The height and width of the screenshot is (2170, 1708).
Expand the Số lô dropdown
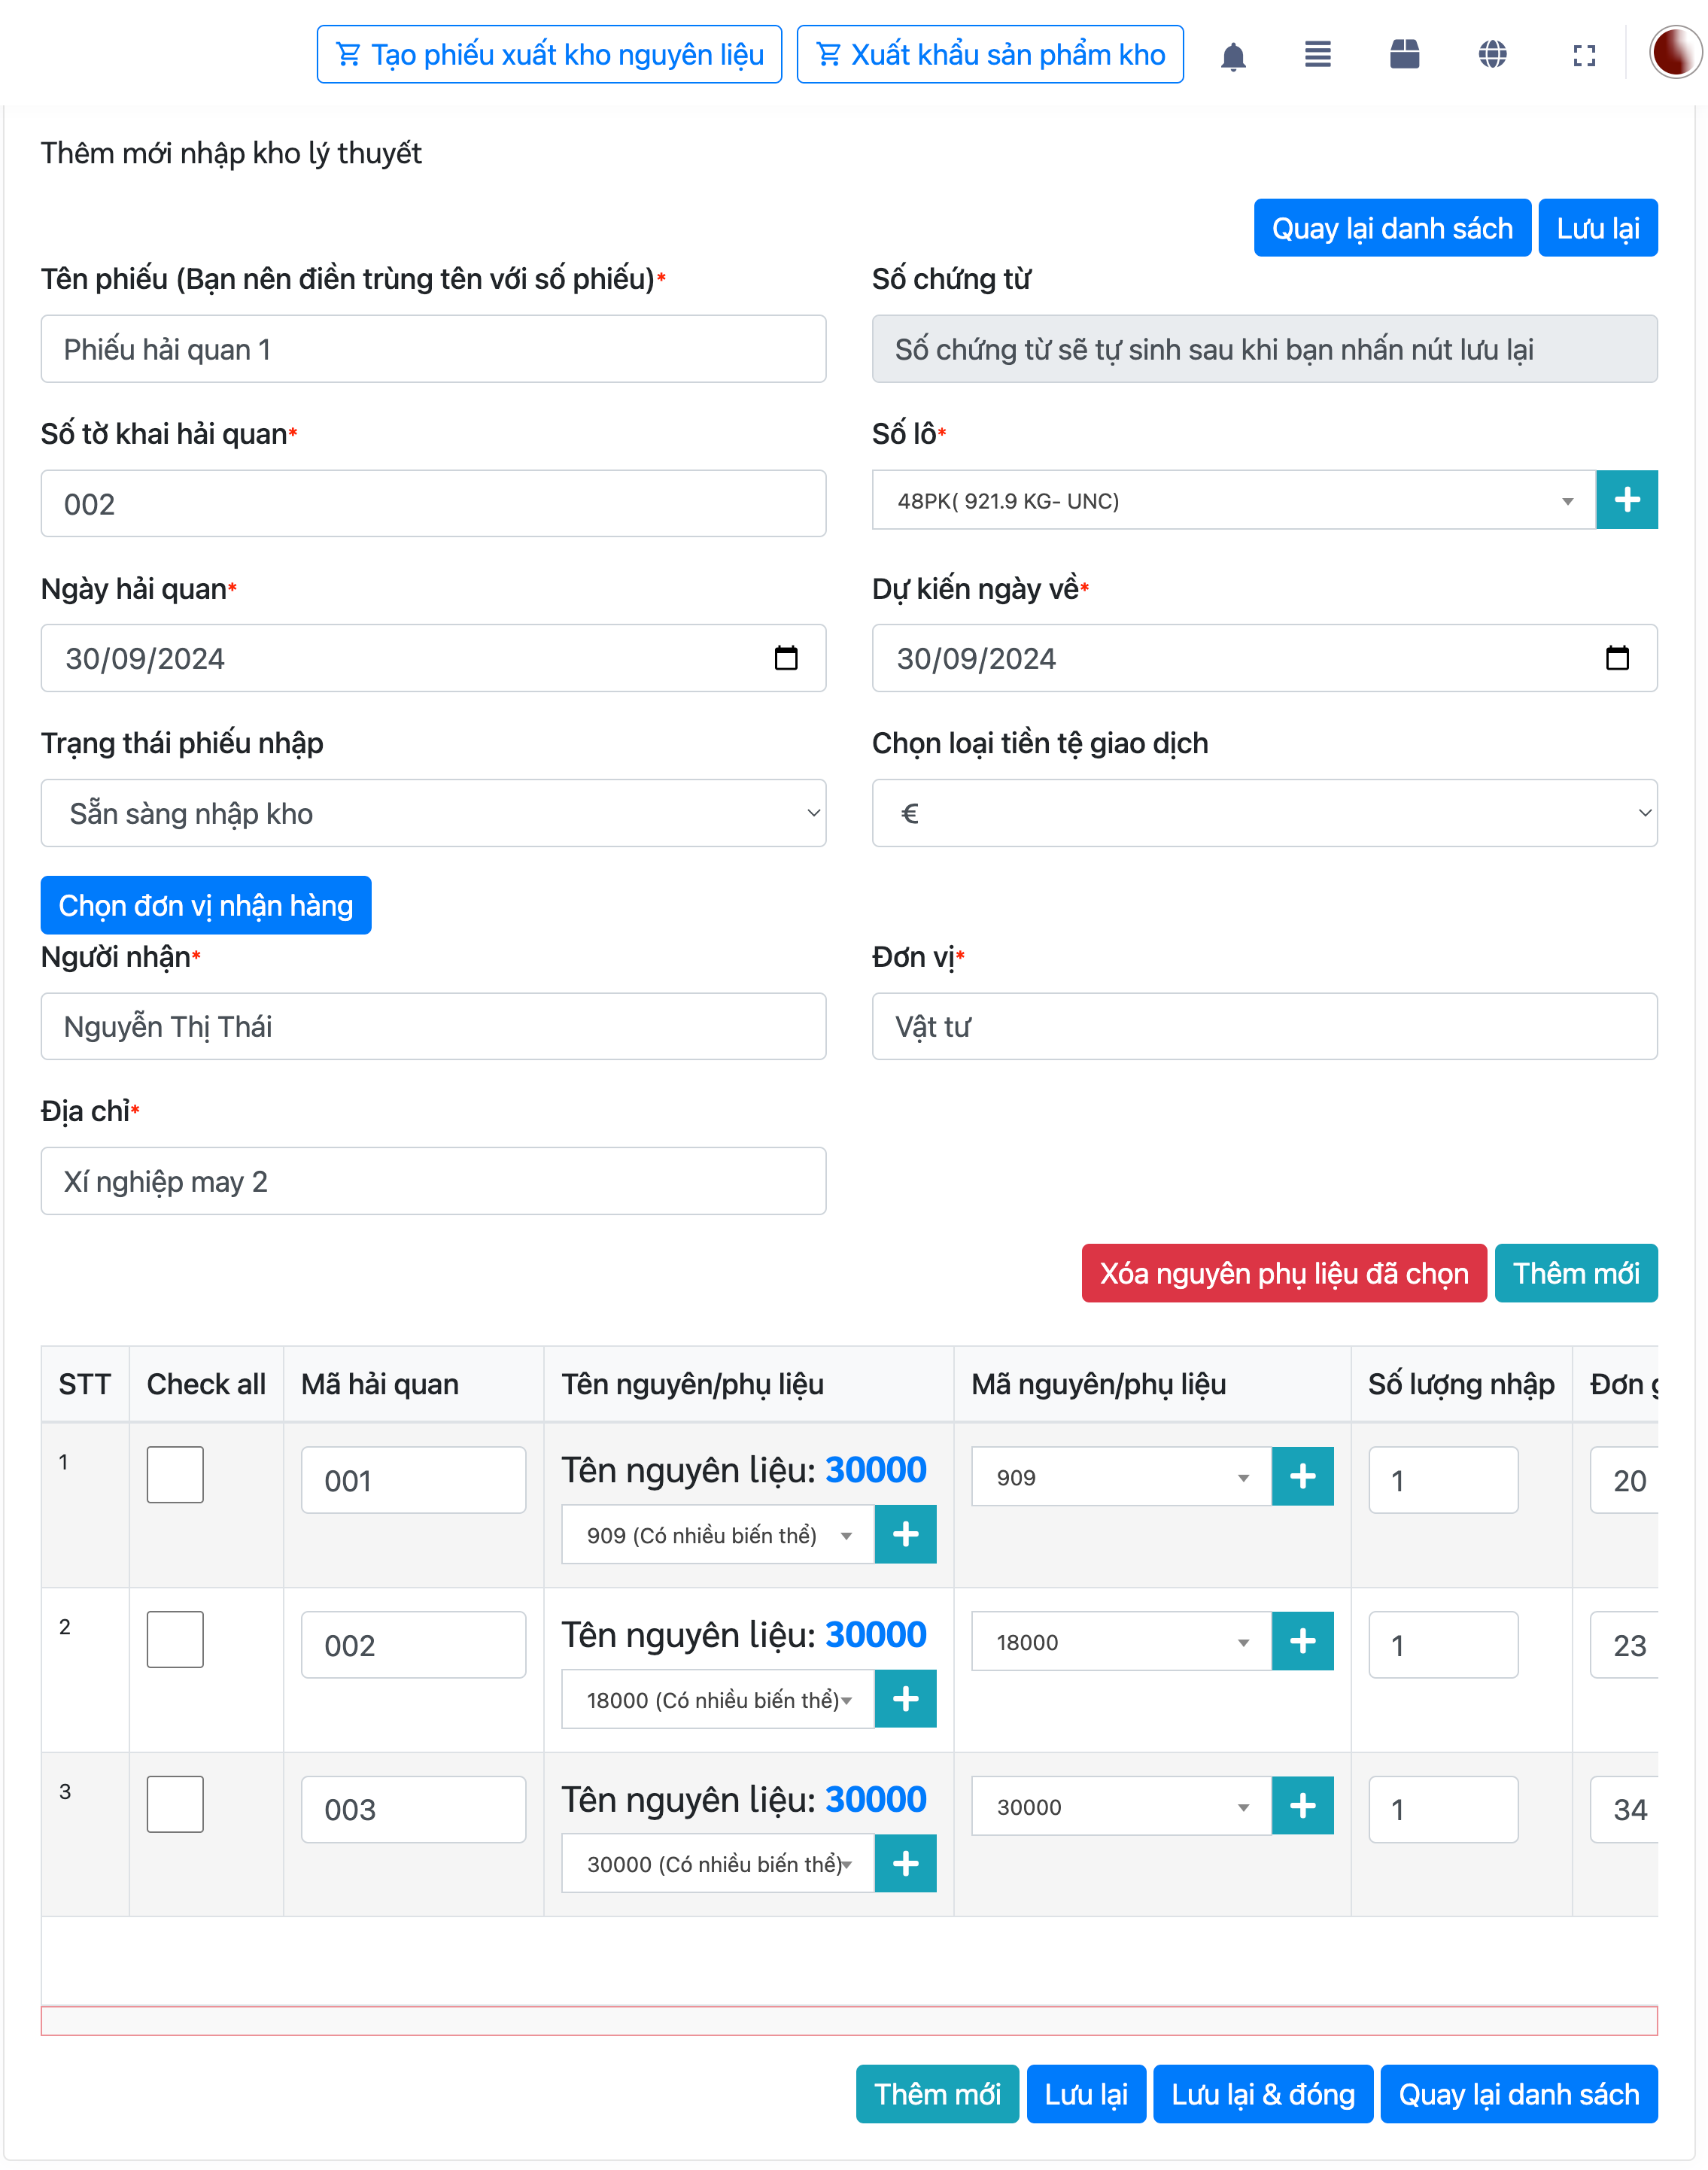pos(1233,500)
